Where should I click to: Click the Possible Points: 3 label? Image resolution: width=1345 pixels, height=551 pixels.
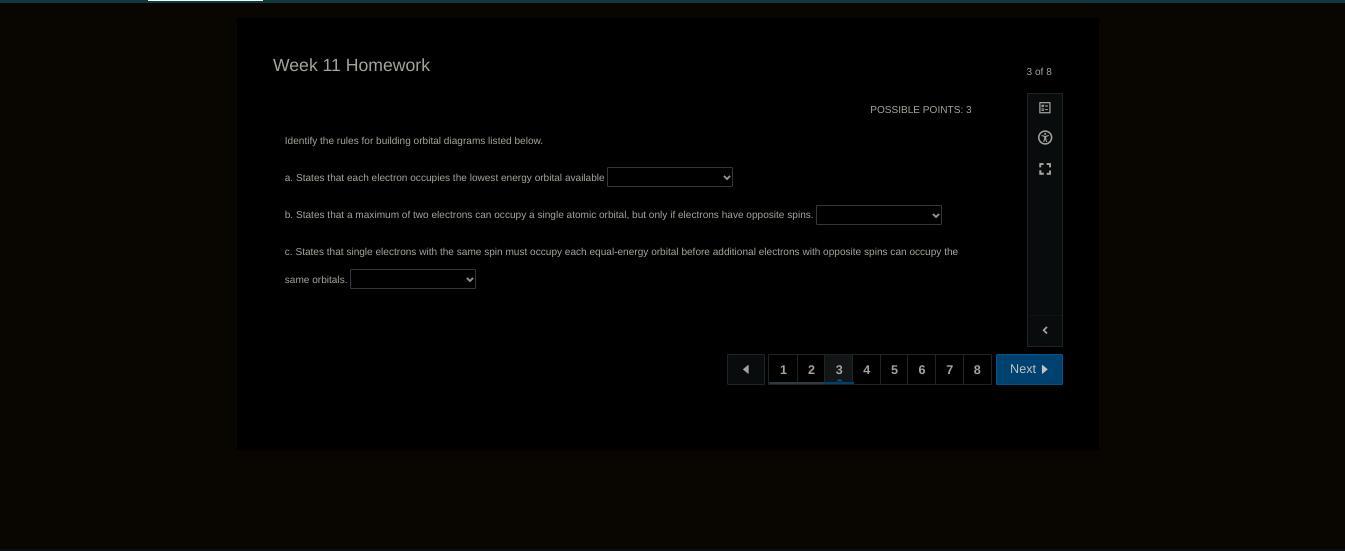click(x=920, y=110)
